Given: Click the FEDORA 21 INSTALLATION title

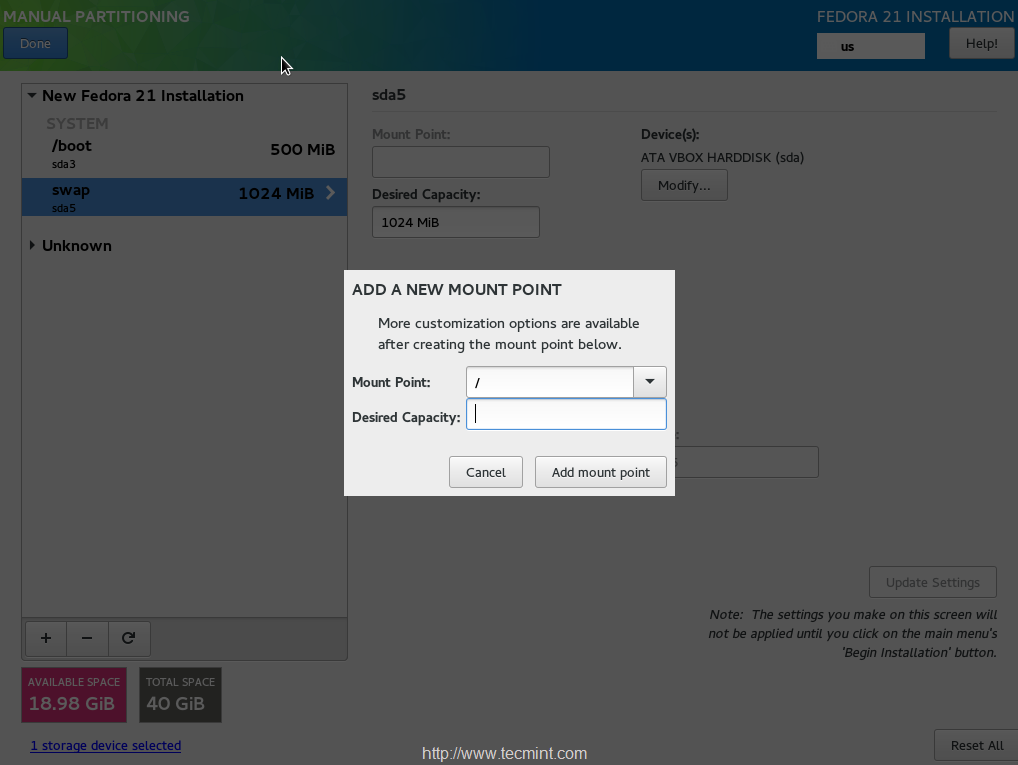Looking at the screenshot, I should point(915,16).
